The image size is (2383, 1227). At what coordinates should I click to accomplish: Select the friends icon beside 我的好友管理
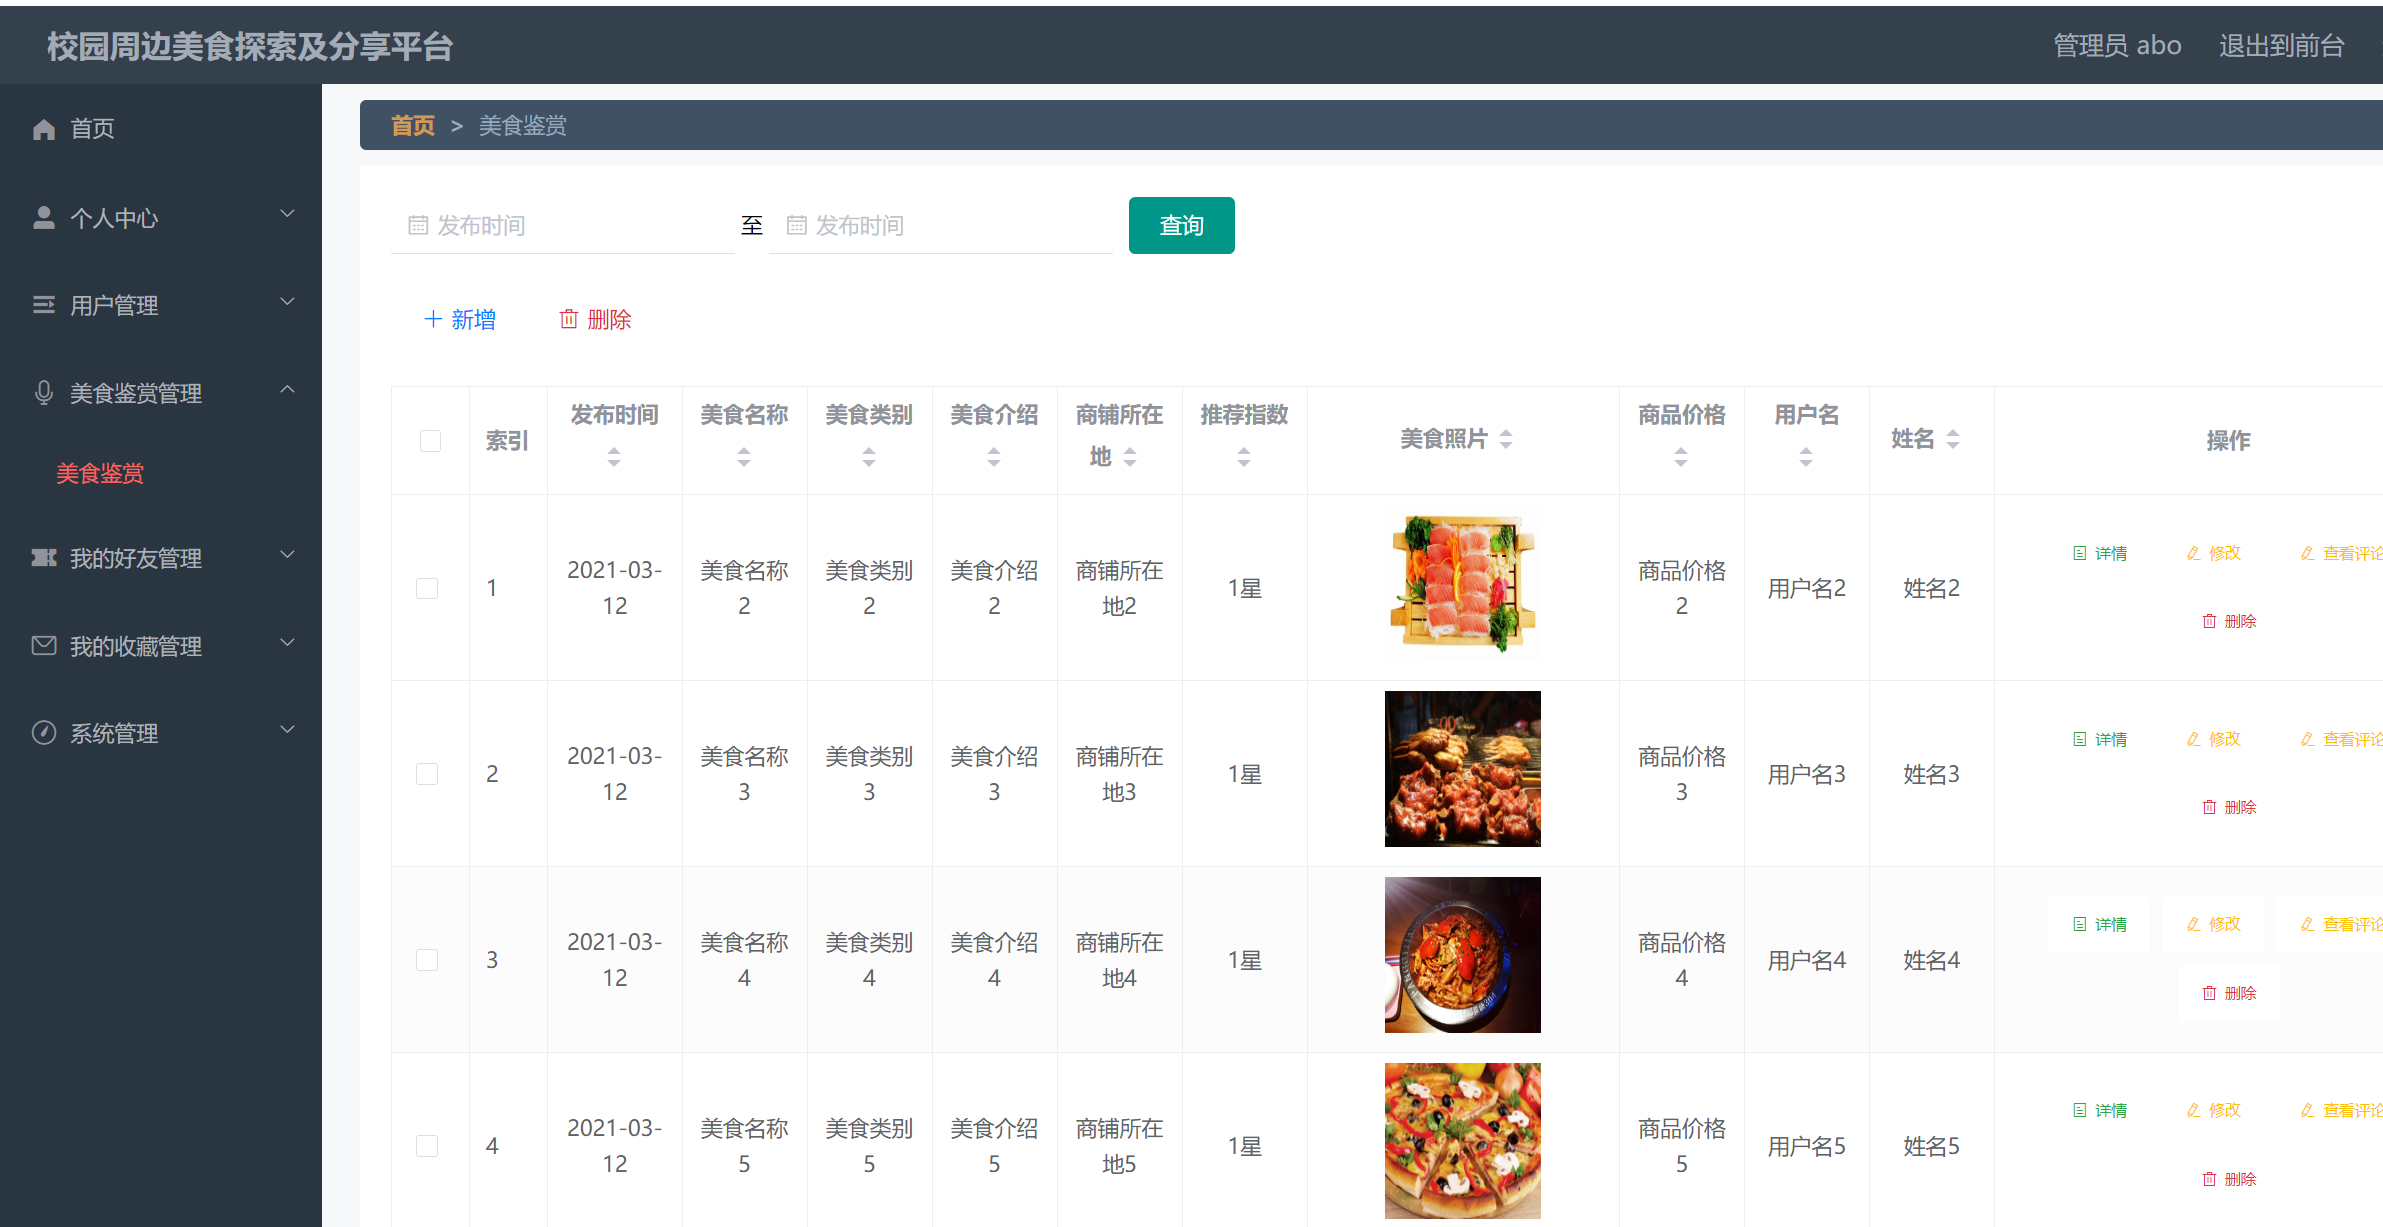point(43,557)
